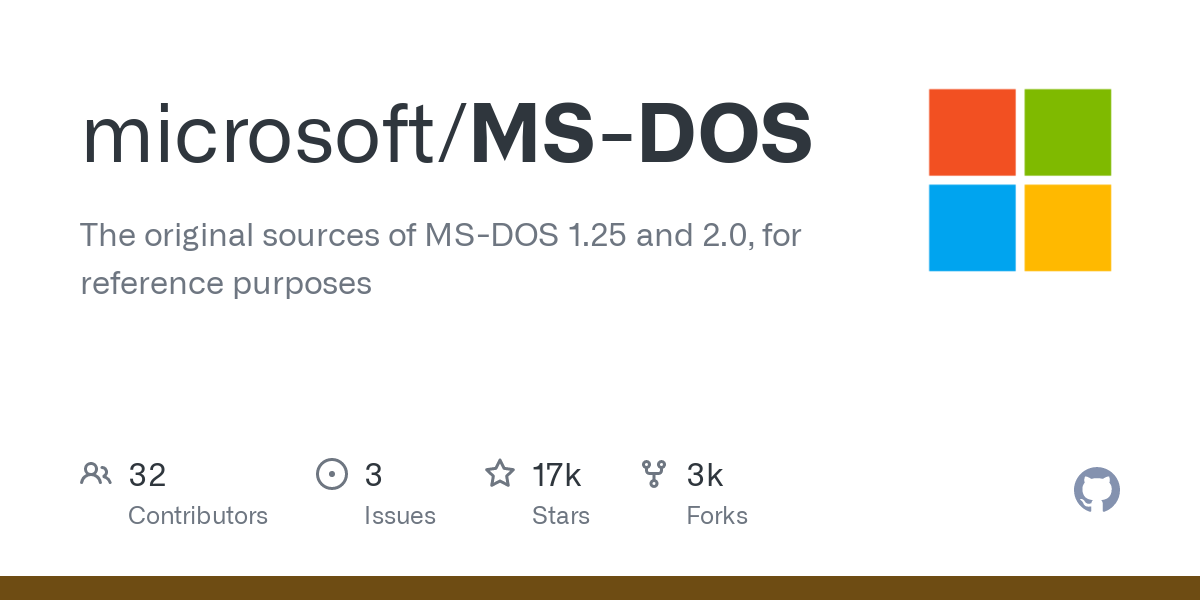Click the yellow Microsoft logo square
Viewport: 1200px width, 600px height.
pos(1068,228)
